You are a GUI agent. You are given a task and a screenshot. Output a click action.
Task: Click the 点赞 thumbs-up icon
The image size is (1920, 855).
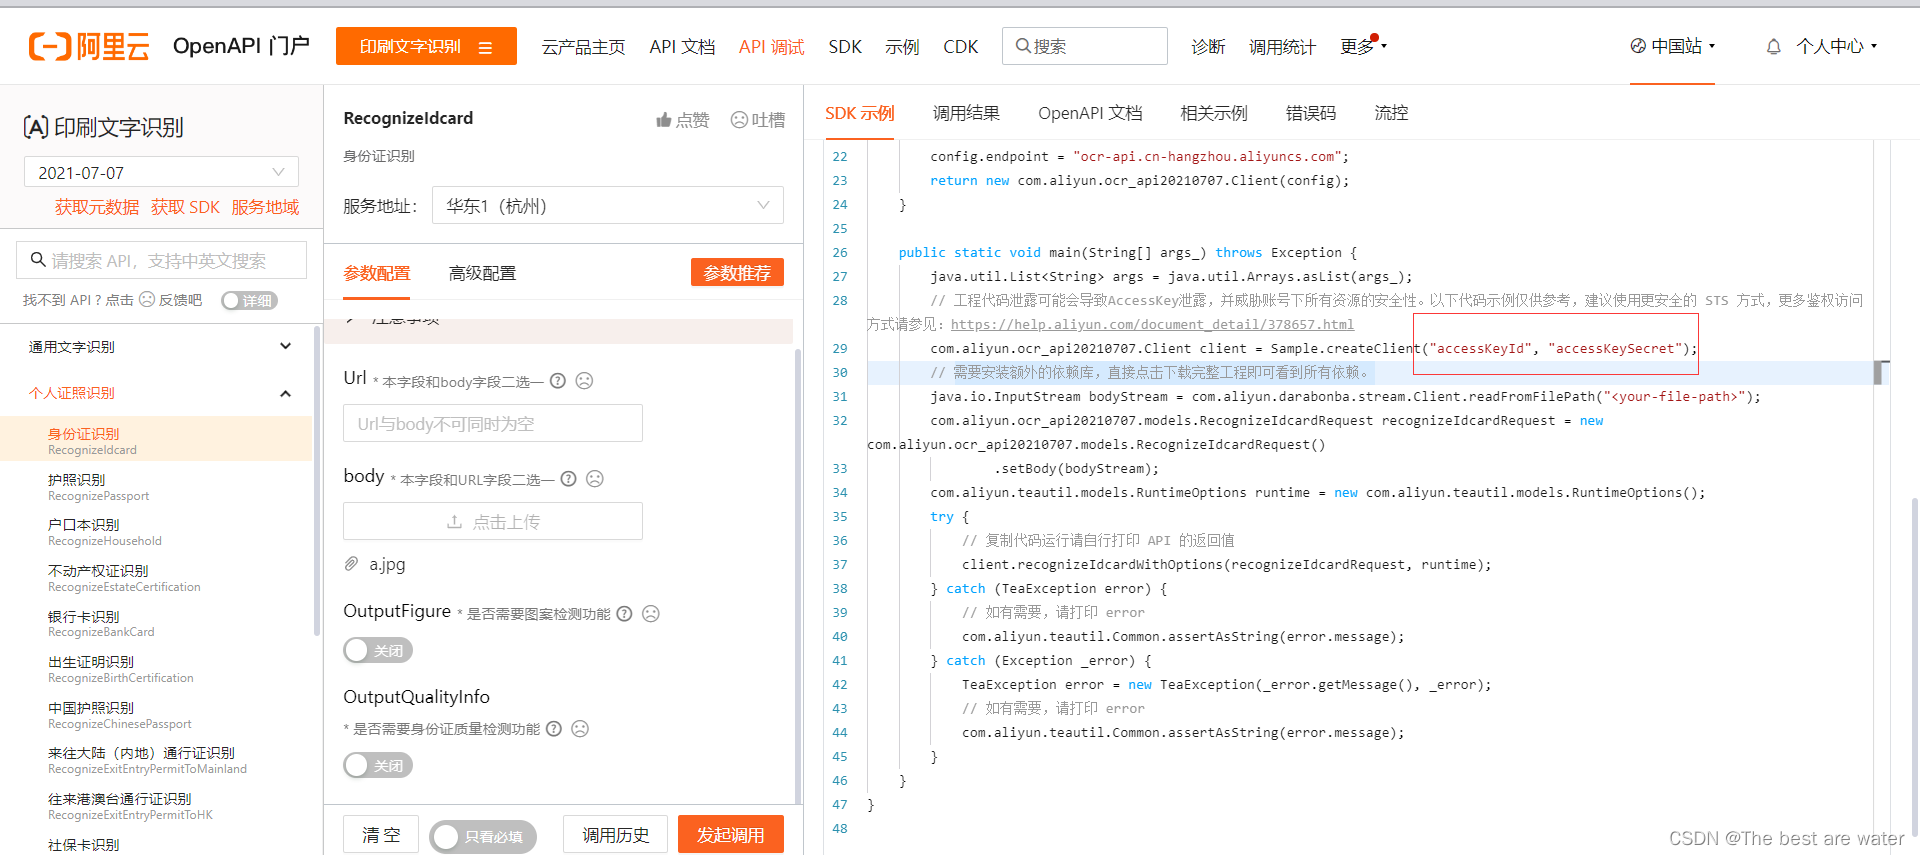coord(663,120)
